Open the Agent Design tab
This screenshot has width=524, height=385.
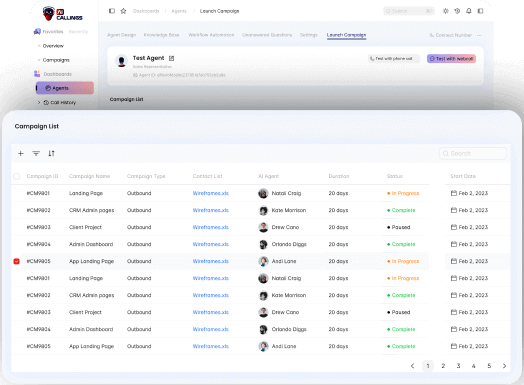point(122,35)
